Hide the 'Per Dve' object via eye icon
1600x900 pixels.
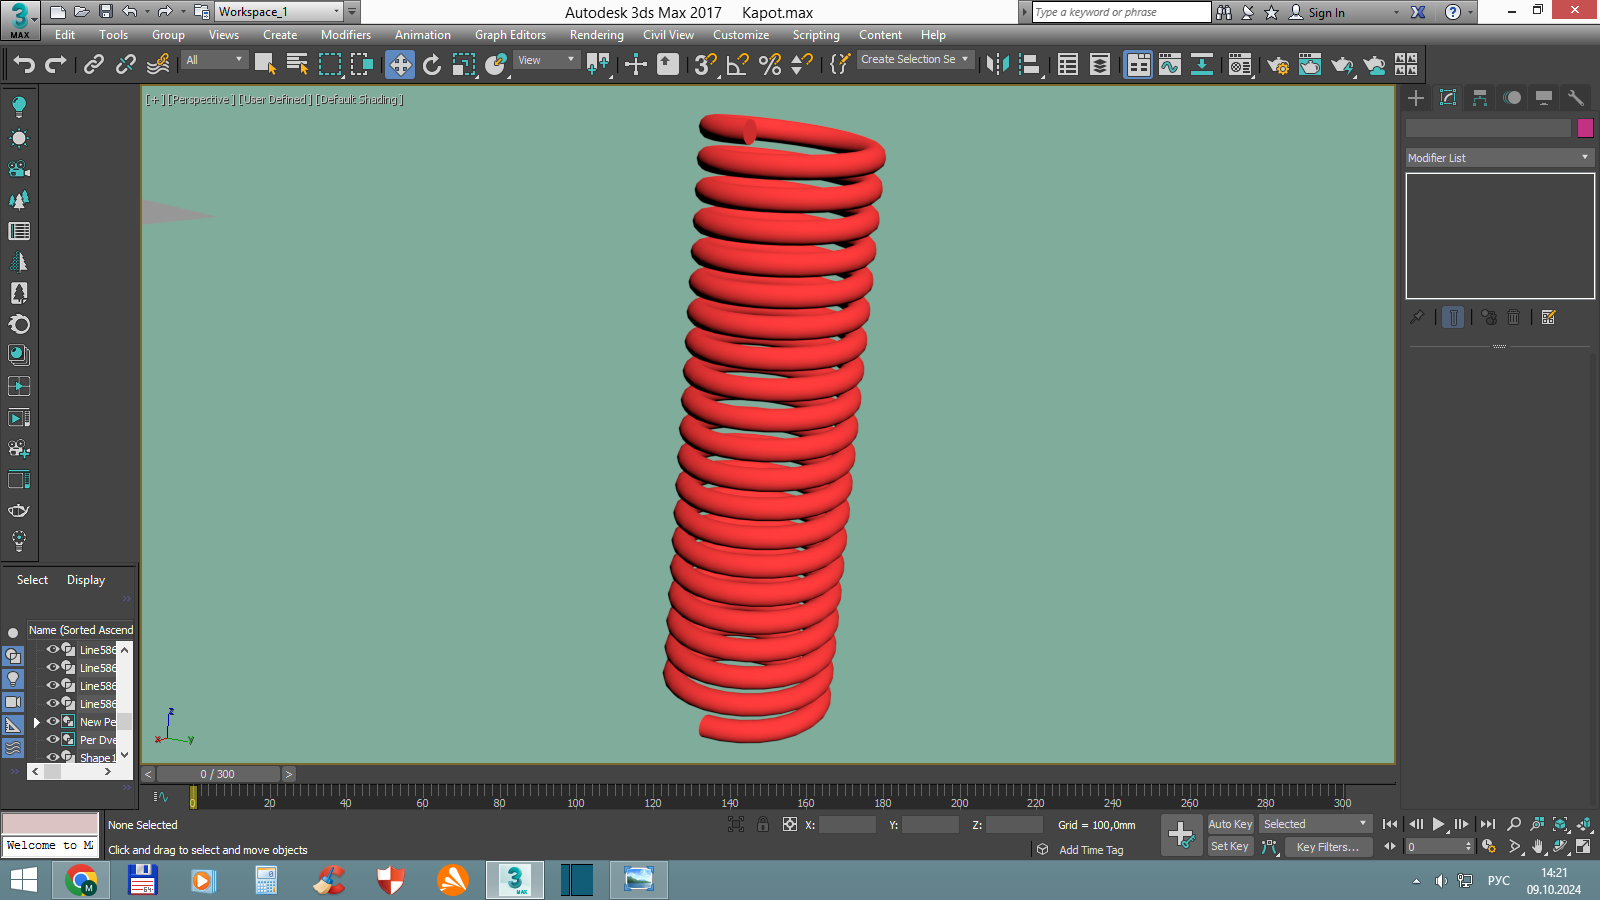(x=53, y=739)
